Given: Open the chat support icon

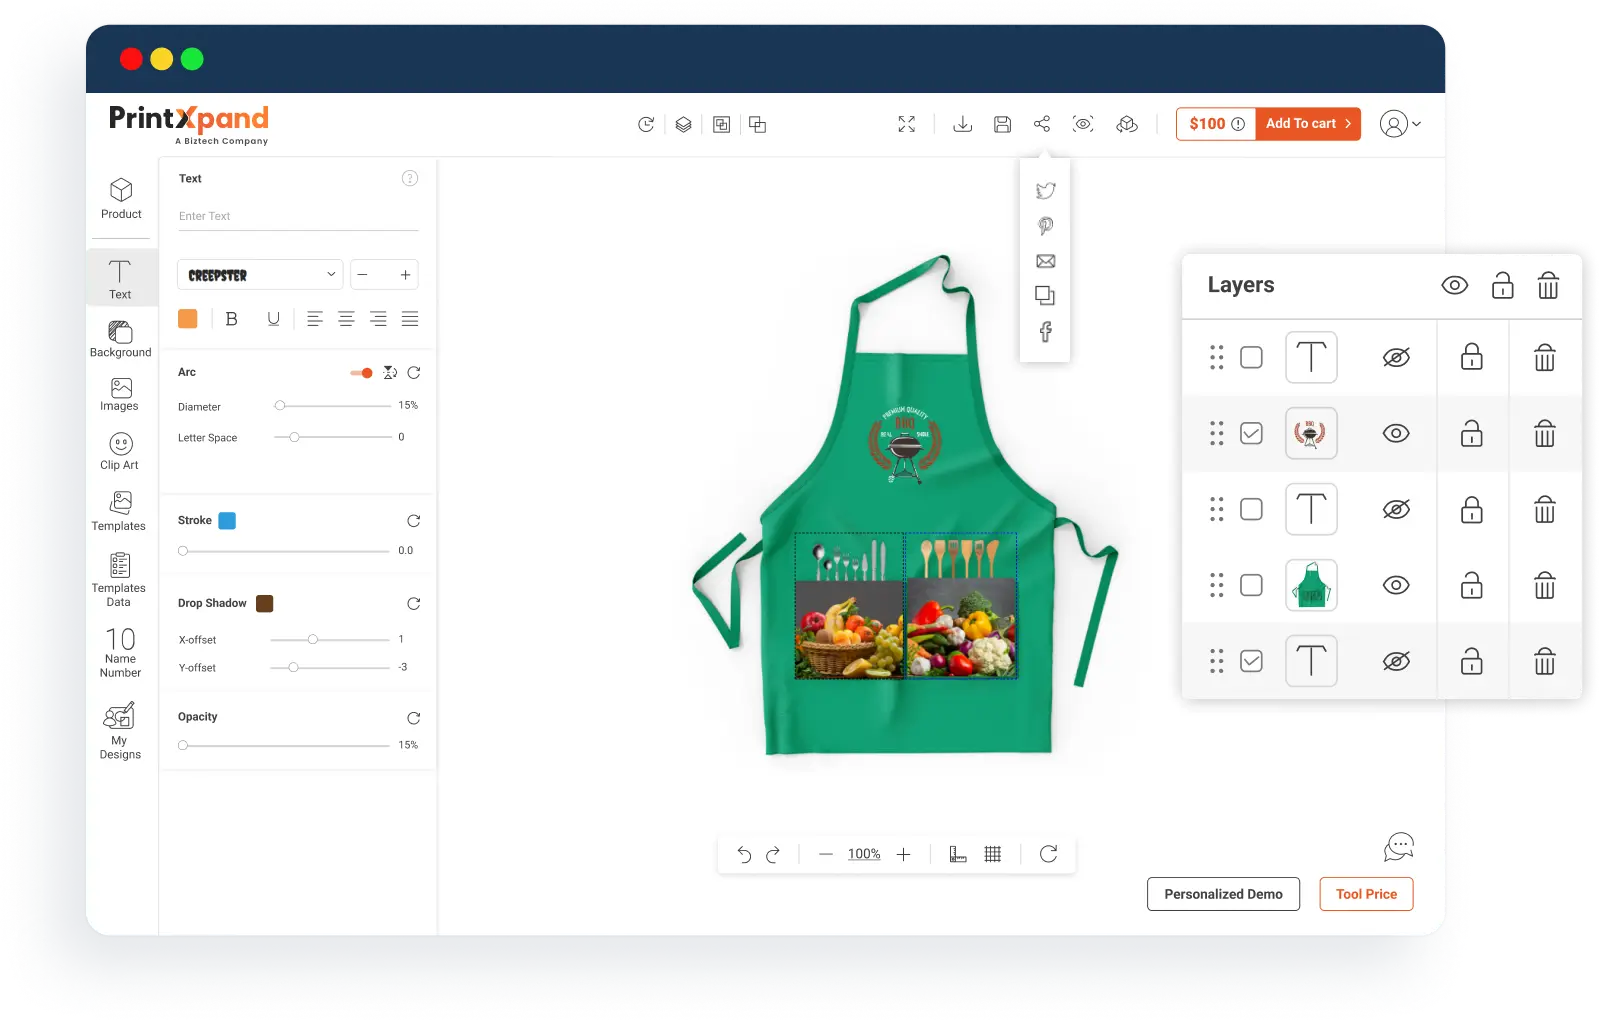Looking at the screenshot, I should click(1398, 847).
